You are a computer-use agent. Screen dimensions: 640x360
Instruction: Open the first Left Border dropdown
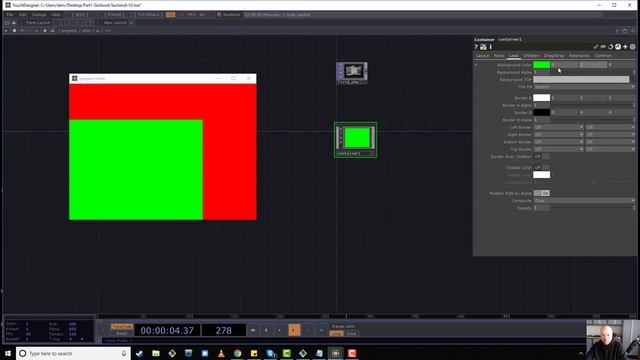tap(558, 127)
